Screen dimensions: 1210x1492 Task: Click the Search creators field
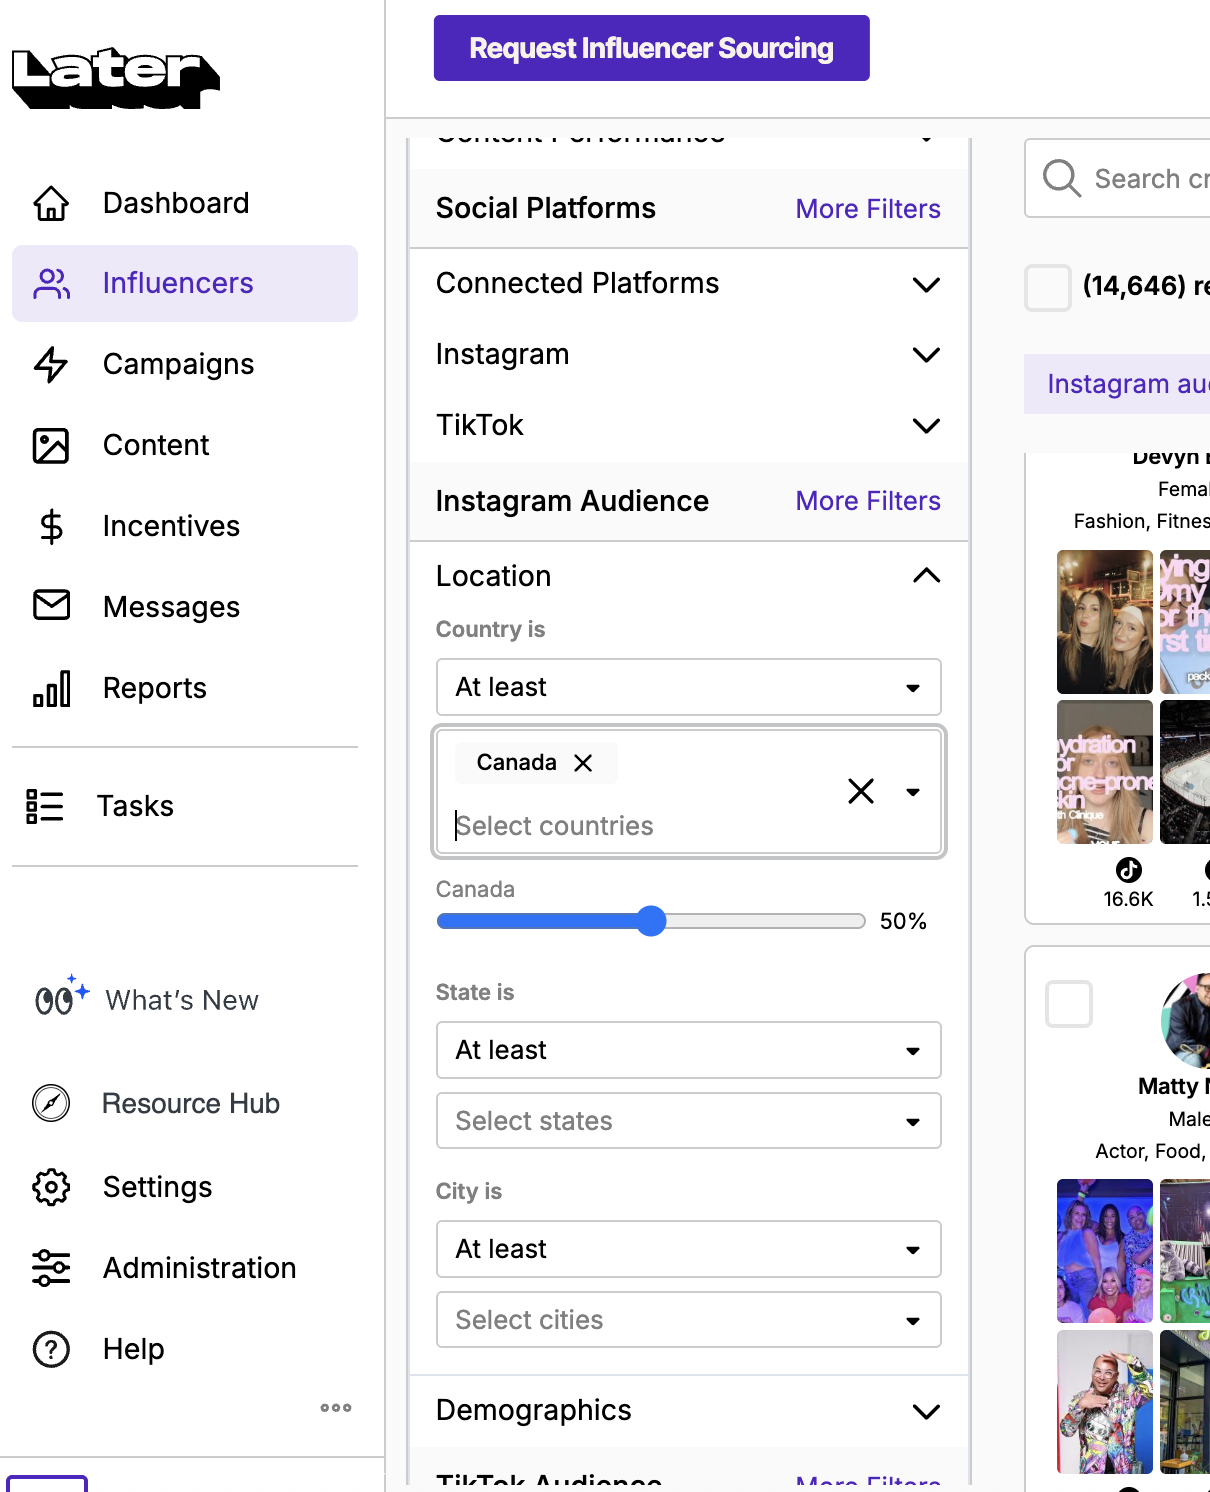[x=1117, y=178]
